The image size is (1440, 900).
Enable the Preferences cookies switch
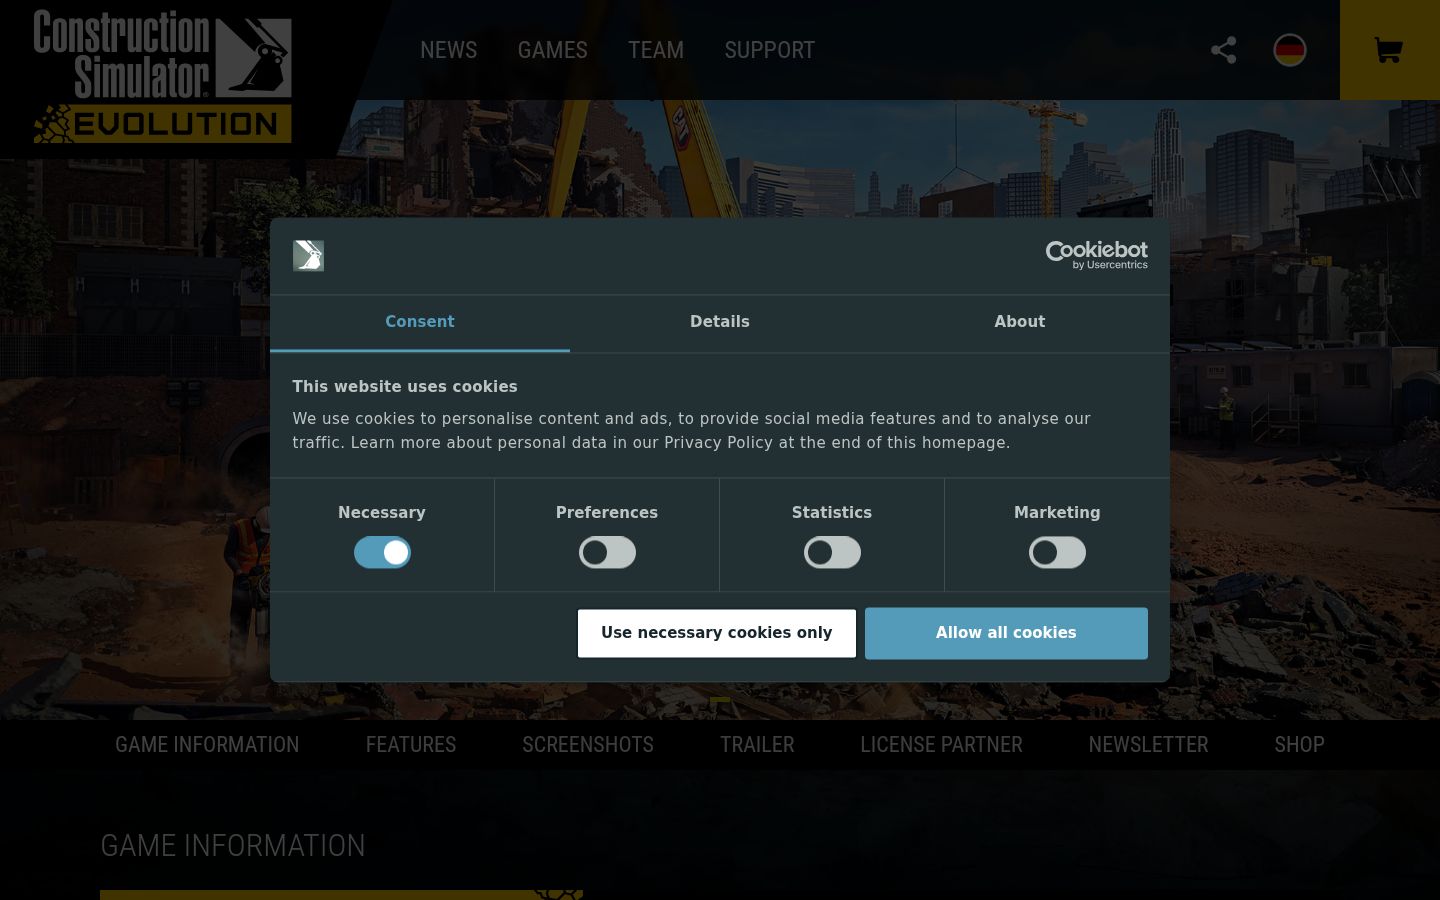[607, 552]
